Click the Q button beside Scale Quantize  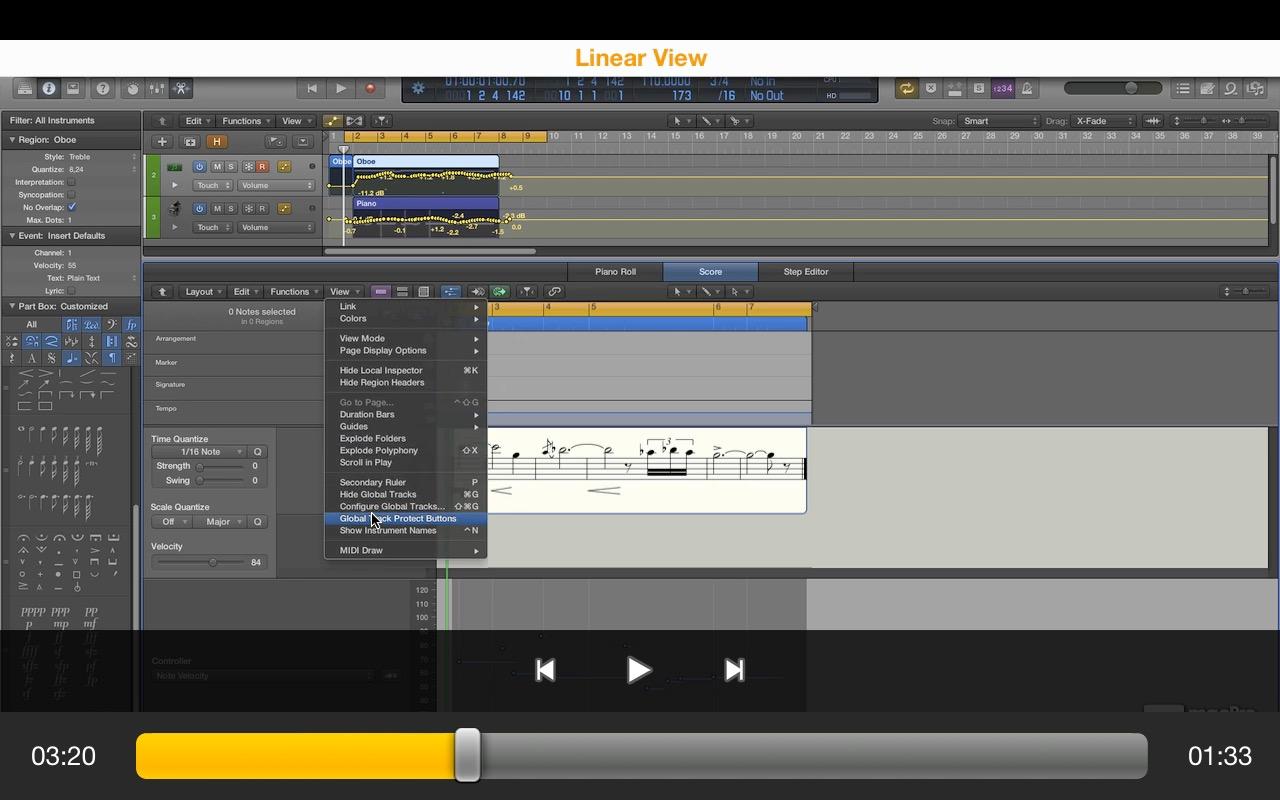coord(257,522)
